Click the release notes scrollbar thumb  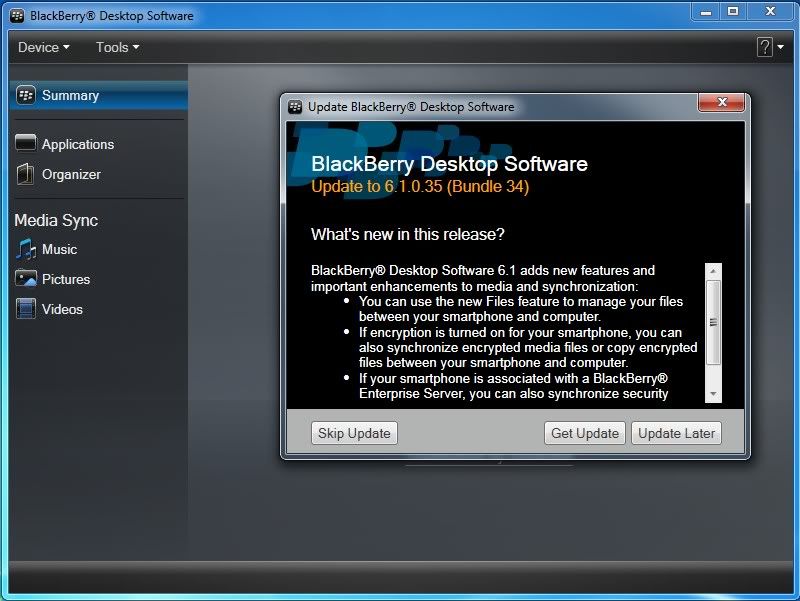(x=713, y=322)
